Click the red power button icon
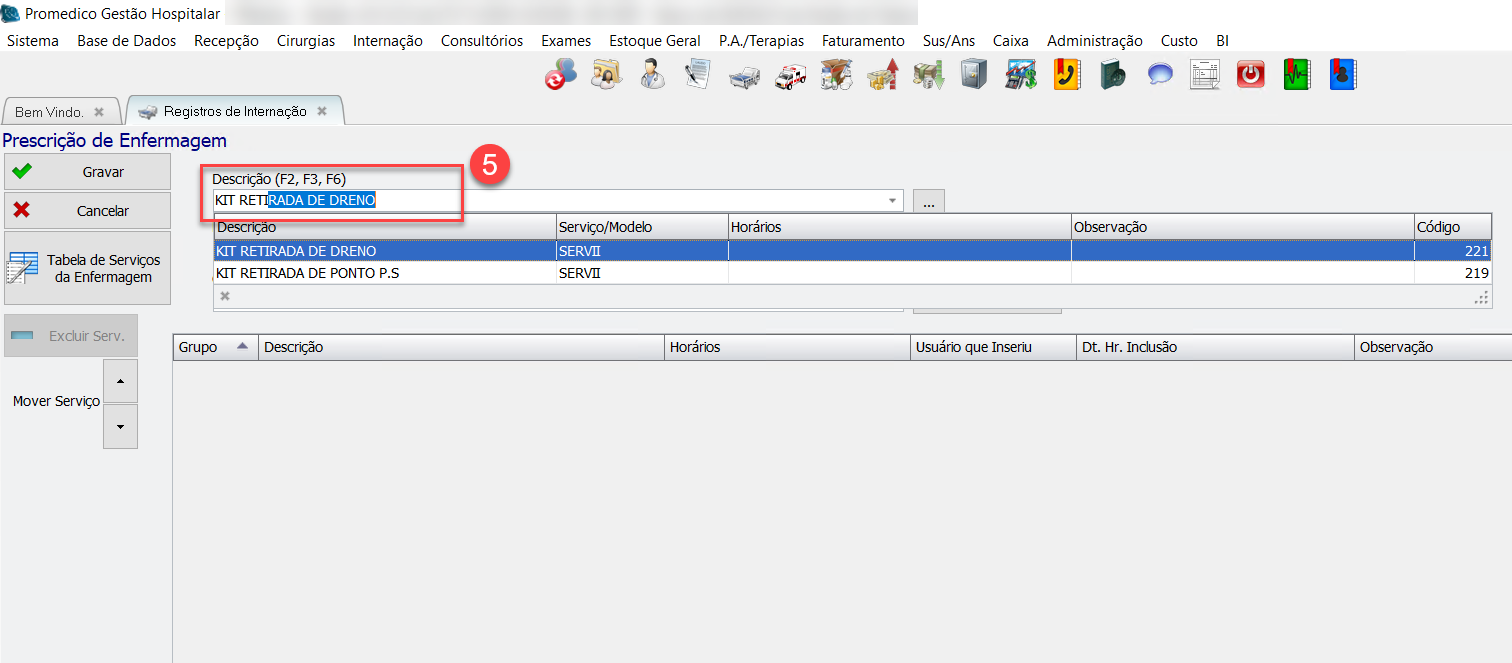The width and height of the screenshot is (1512, 663). tap(1250, 75)
